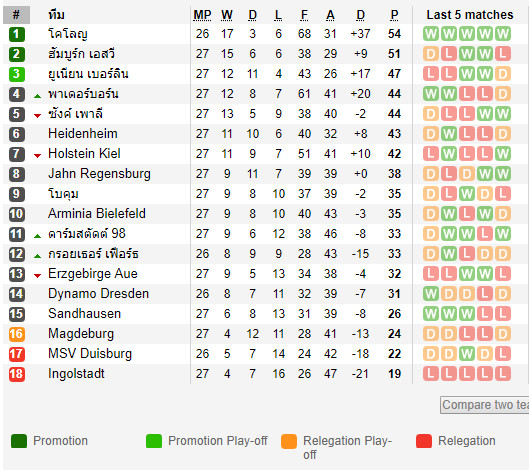Click the Compare two teams button
This screenshot has height=470, width=529.
click(x=484, y=405)
